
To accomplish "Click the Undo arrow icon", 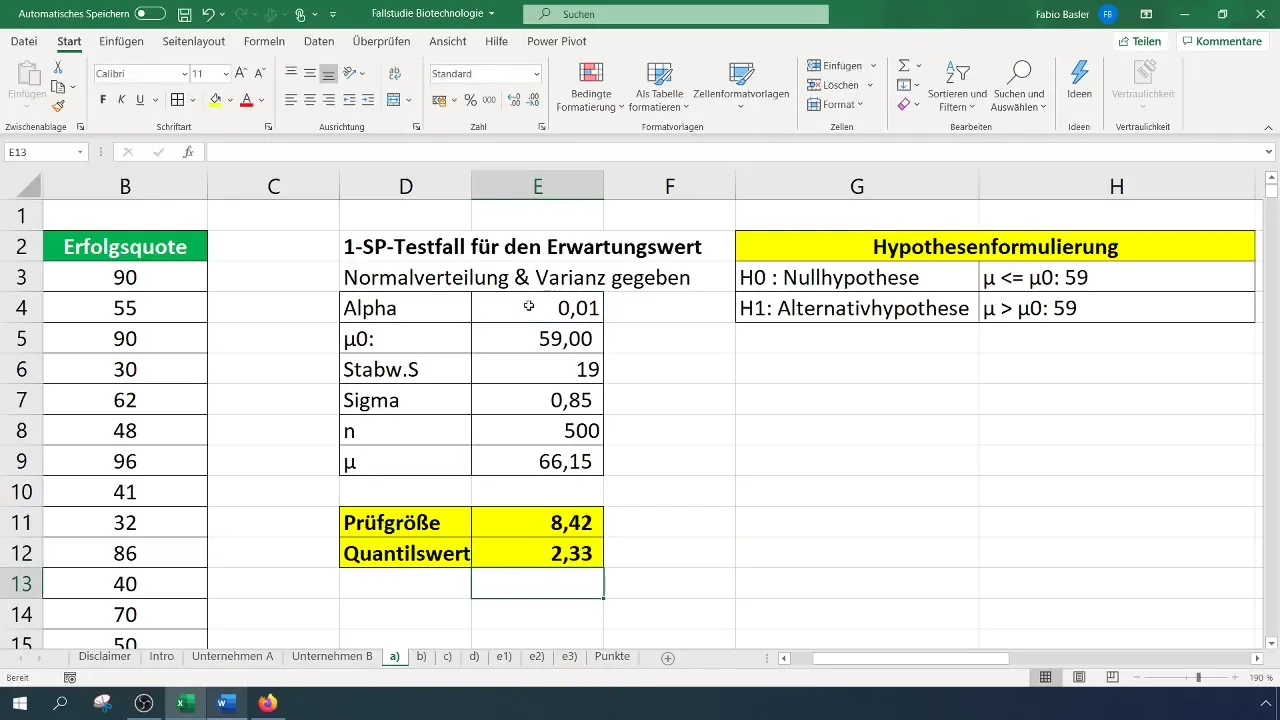I will 208,15.
